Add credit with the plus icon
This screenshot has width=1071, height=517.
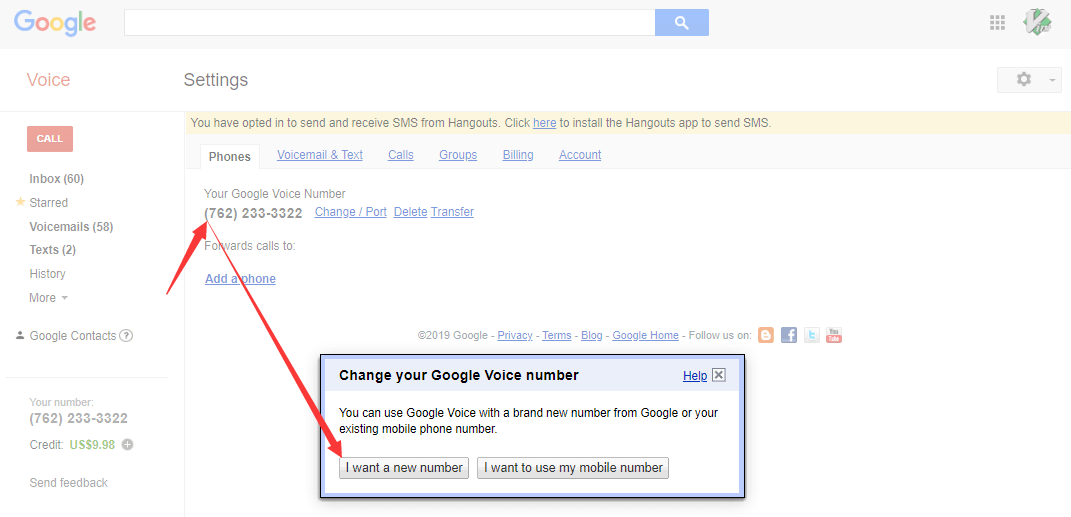click(x=128, y=445)
